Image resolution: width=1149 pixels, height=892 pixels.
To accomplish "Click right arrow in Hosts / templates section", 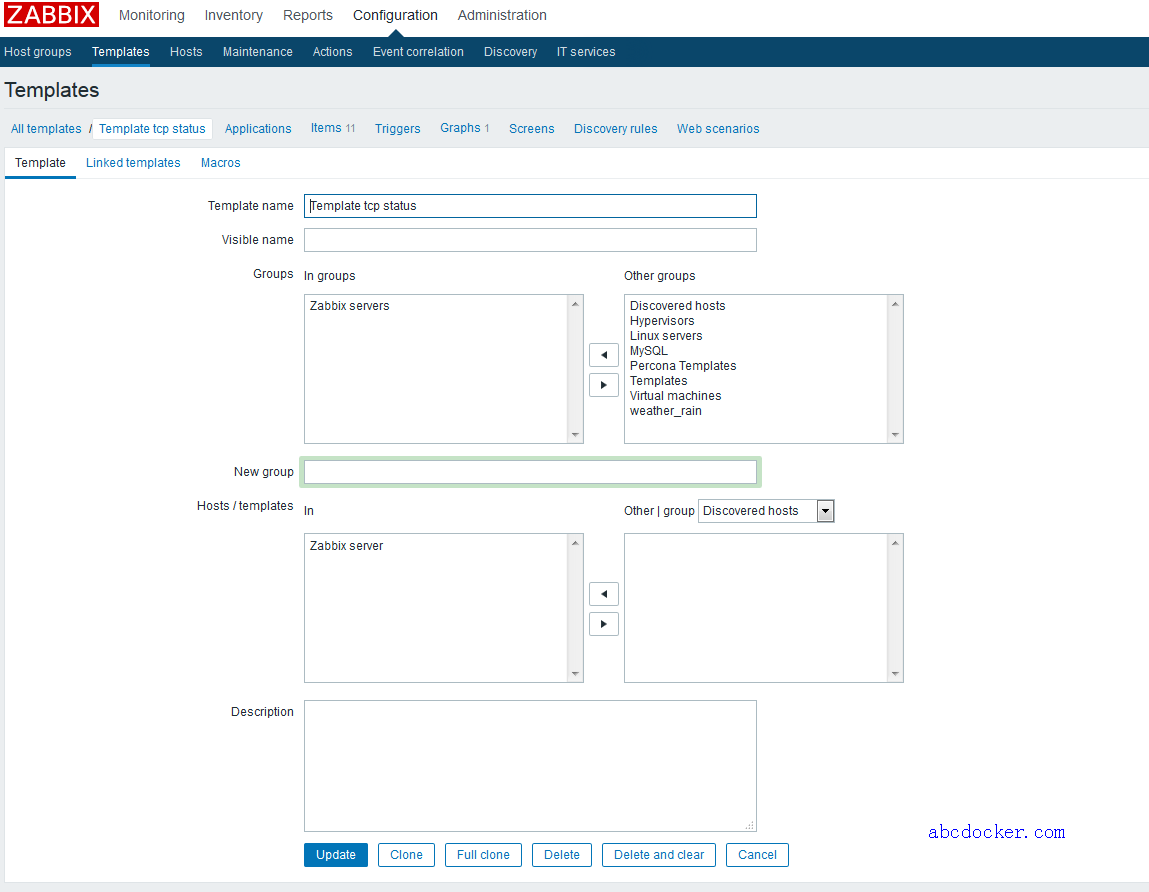I will (603, 624).
